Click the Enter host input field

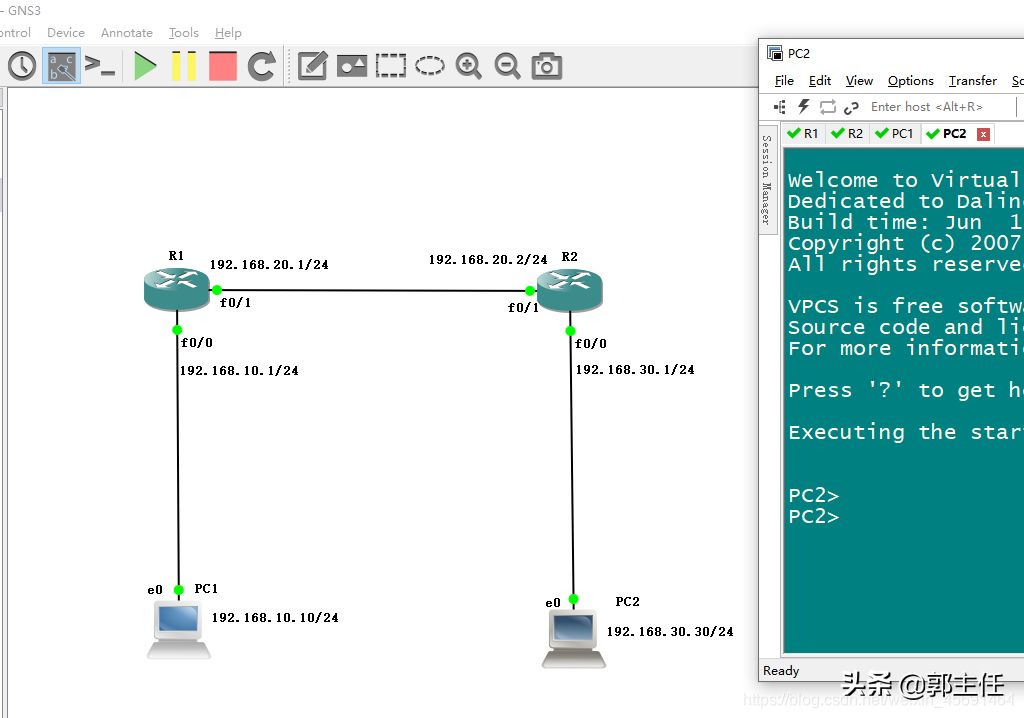tap(935, 107)
